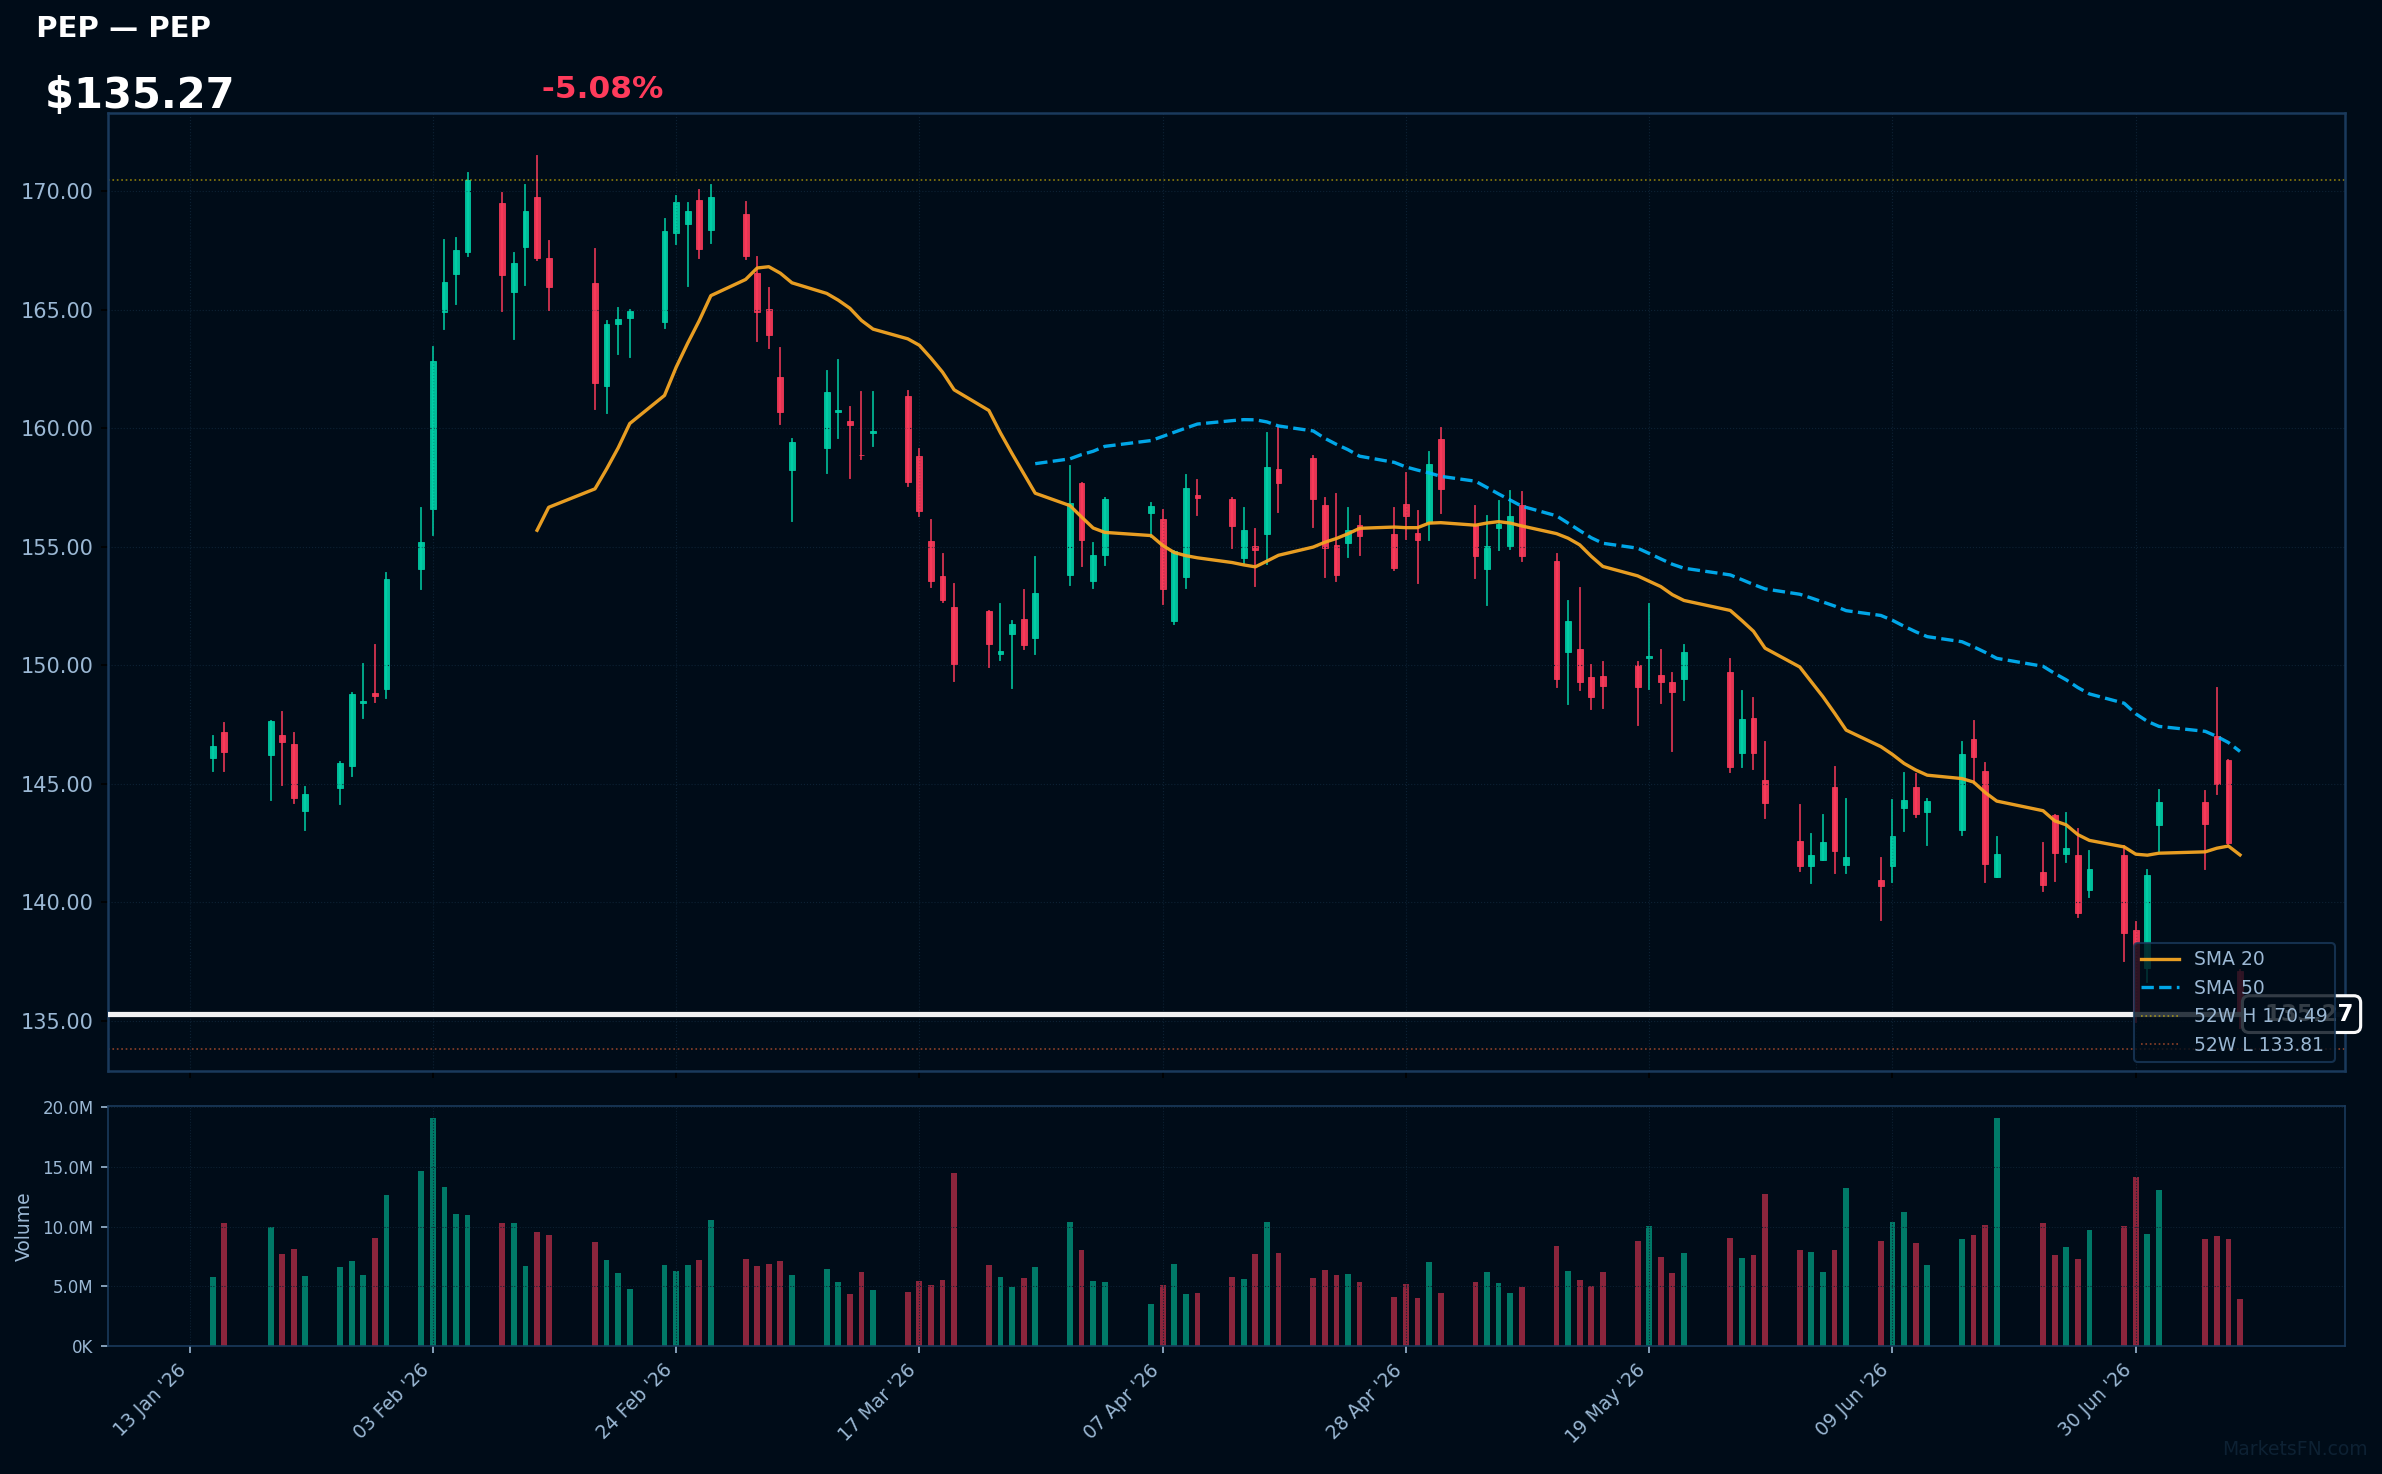Click the "170.00" price axis label
Screen dimensions: 2382x1474
click(x=57, y=191)
